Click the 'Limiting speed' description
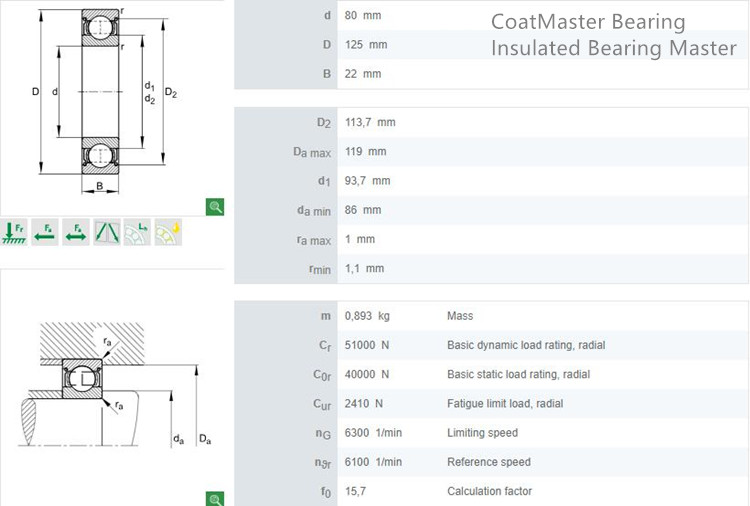This screenshot has height=506, width=750. pos(483,432)
